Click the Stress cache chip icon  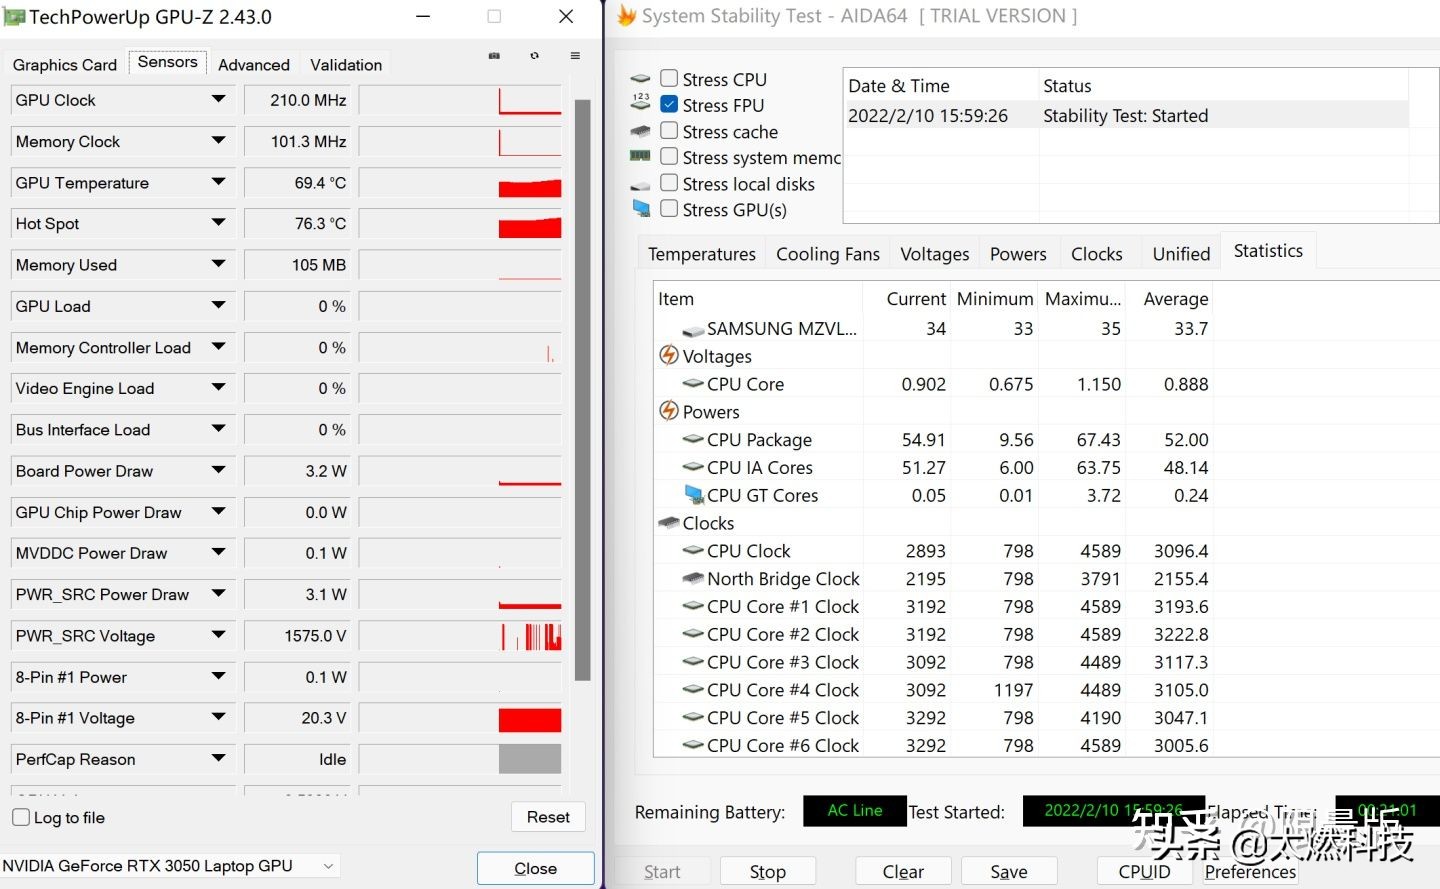click(x=641, y=132)
